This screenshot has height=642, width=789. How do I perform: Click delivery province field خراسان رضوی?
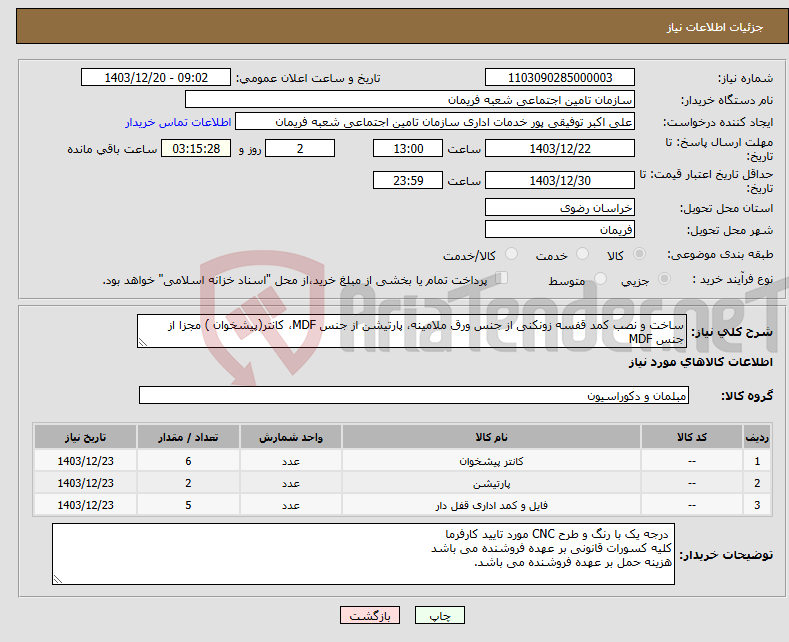coord(560,207)
